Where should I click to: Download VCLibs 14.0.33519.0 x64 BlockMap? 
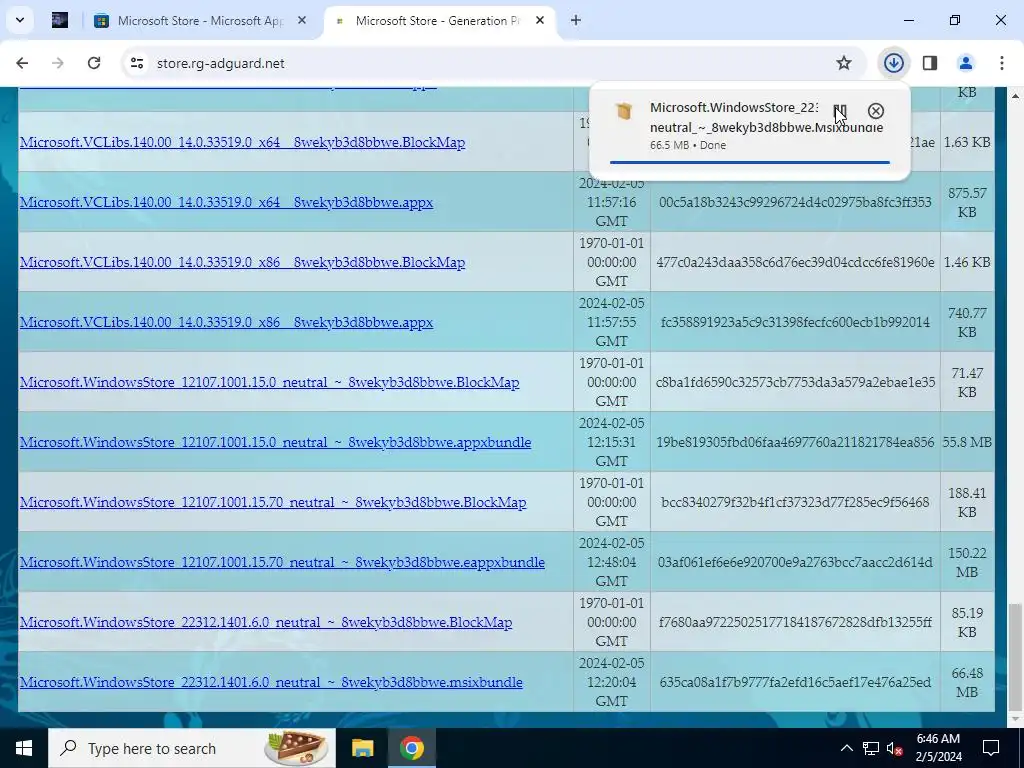point(242,142)
